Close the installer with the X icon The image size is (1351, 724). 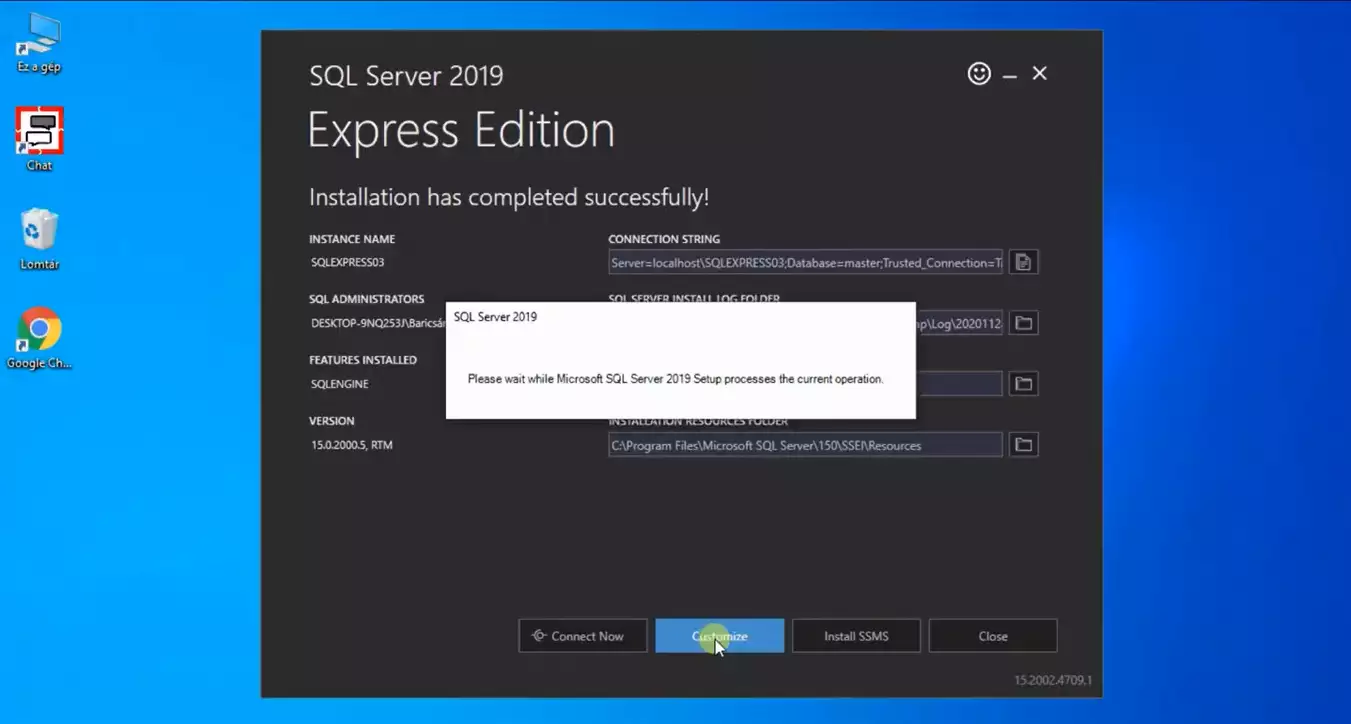point(1040,73)
